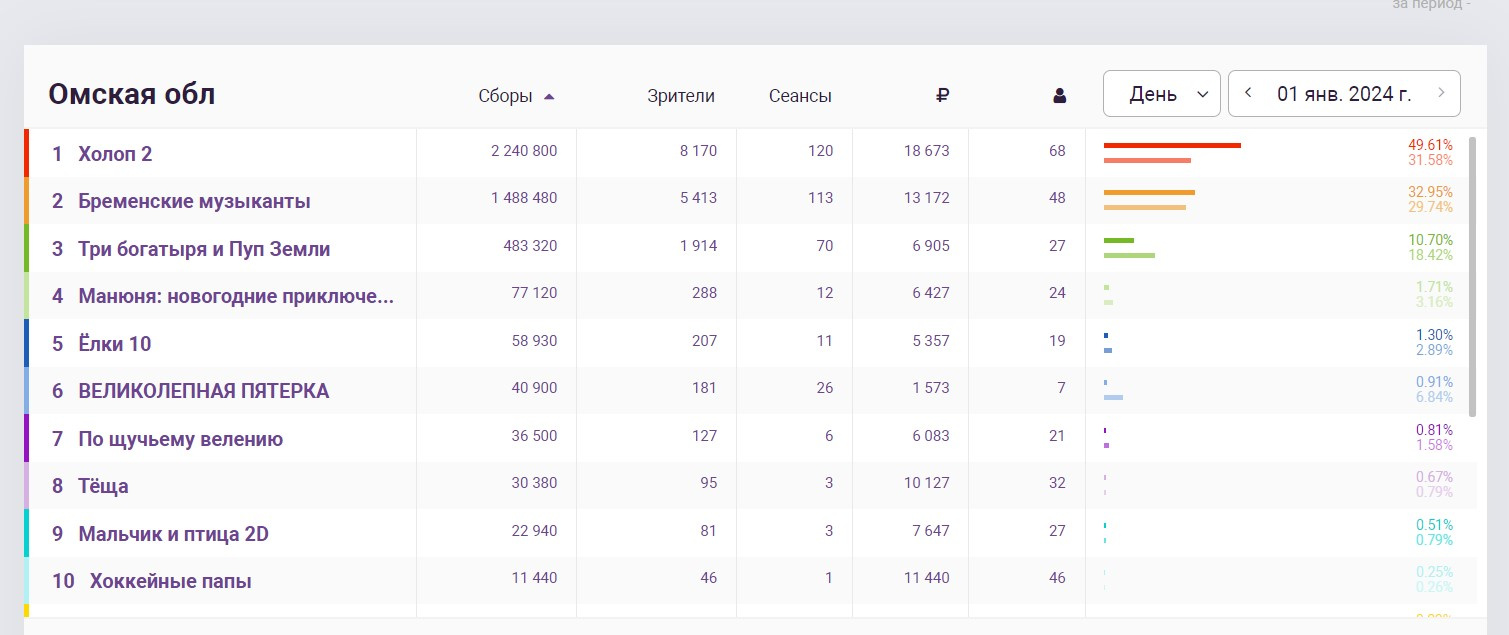Open the date picker 01 янв. 2024 г.
This screenshot has width=1509, height=635.
pyautogui.click(x=1344, y=94)
